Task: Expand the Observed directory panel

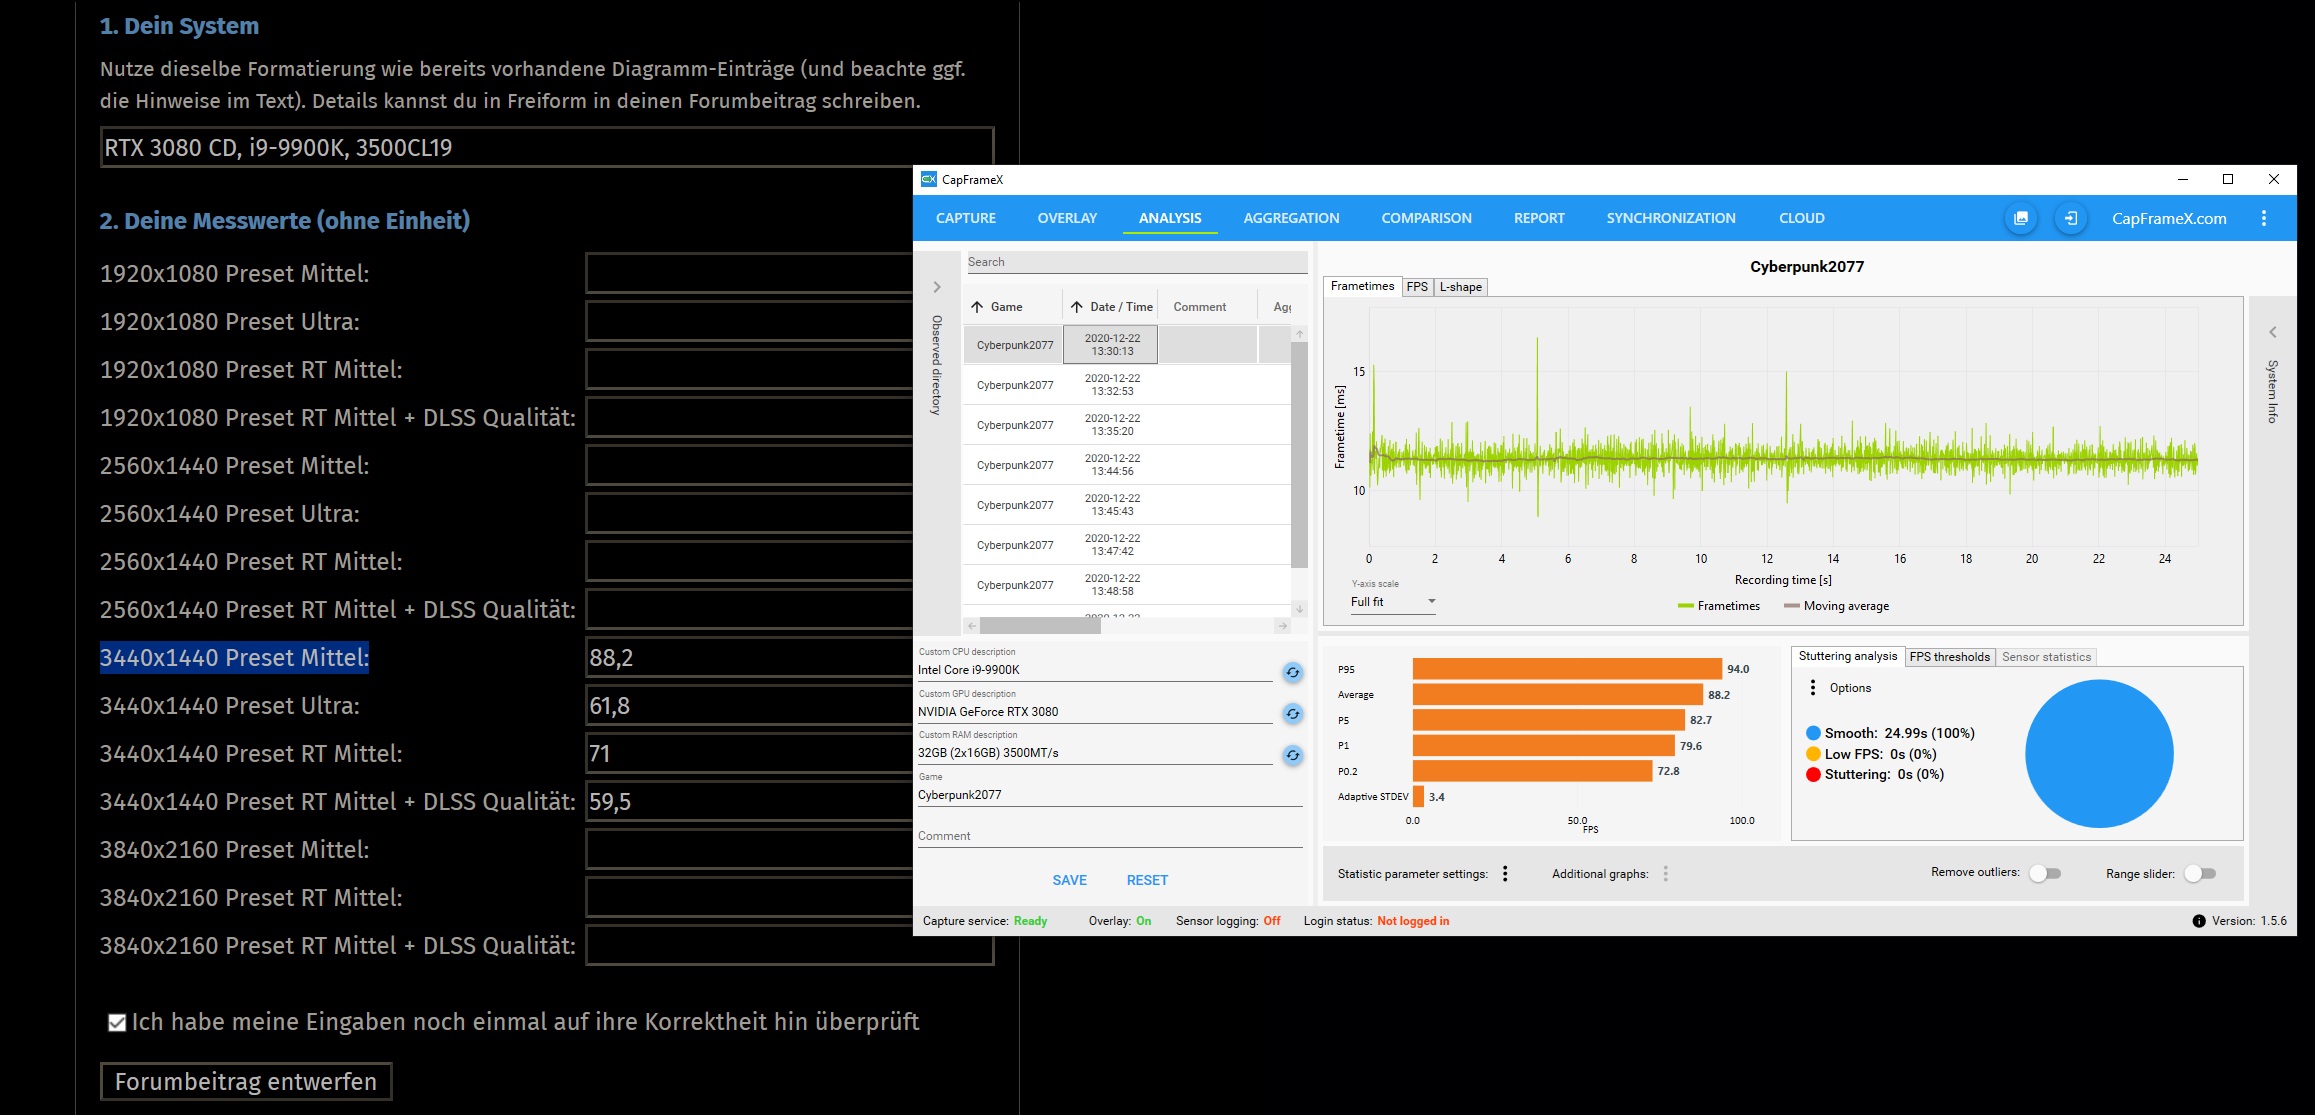Action: coord(937,287)
